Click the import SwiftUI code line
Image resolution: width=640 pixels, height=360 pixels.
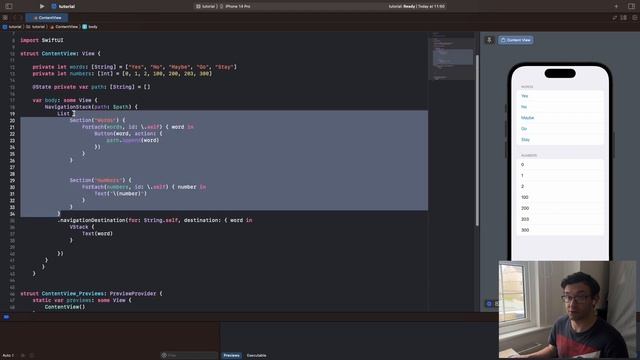click(42, 40)
